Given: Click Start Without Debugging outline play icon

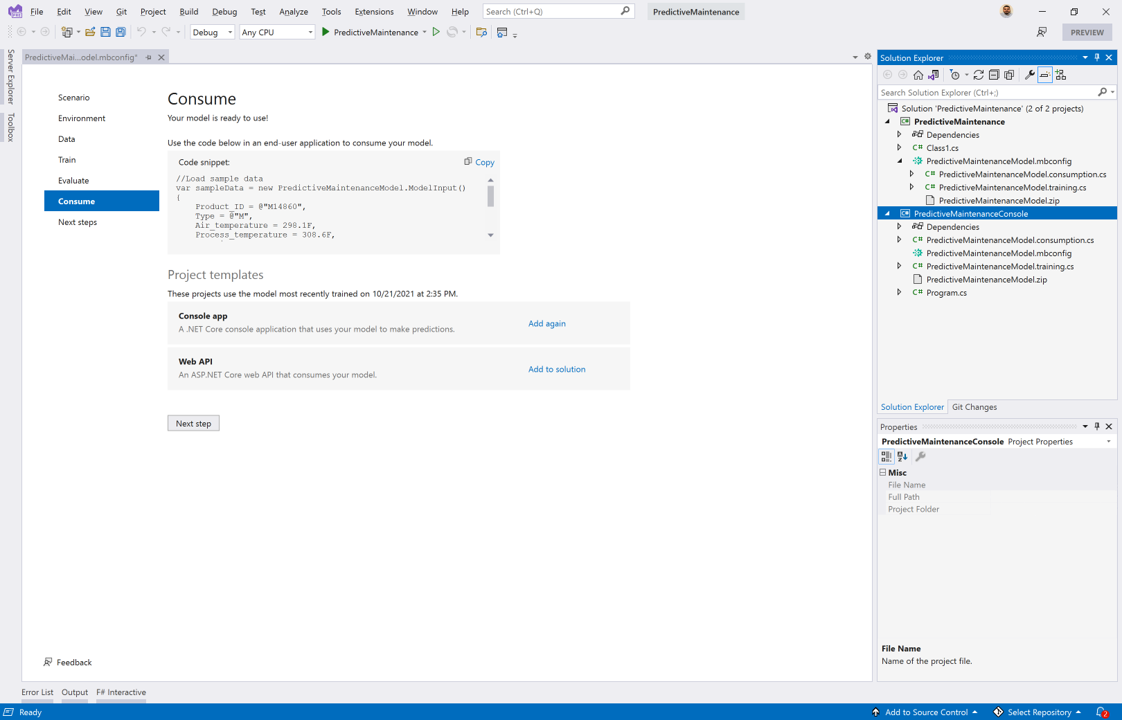Looking at the screenshot, I should click(436, 32).
